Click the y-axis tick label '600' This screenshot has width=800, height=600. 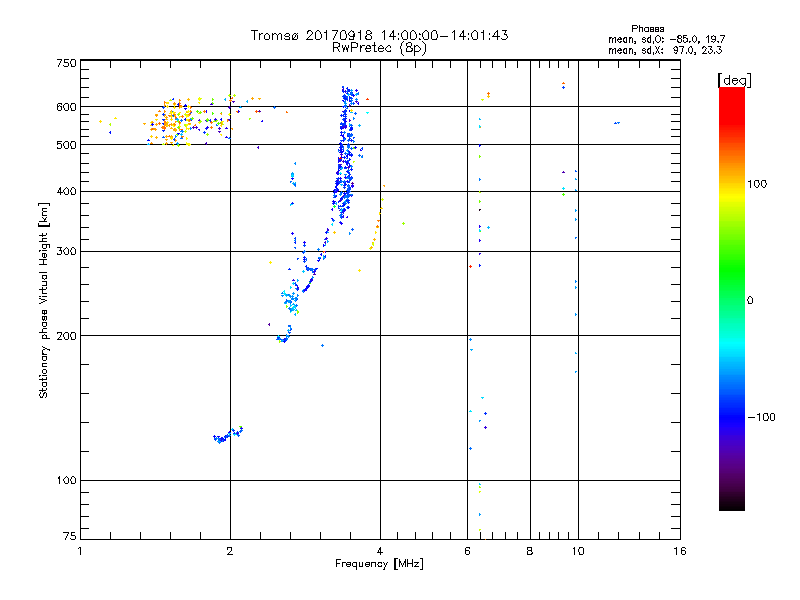point(66,107)
